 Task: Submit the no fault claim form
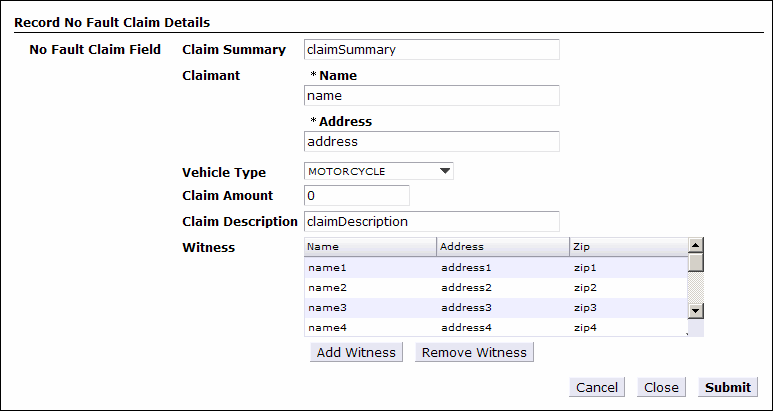pyautogui.click(x=727, y=388)
